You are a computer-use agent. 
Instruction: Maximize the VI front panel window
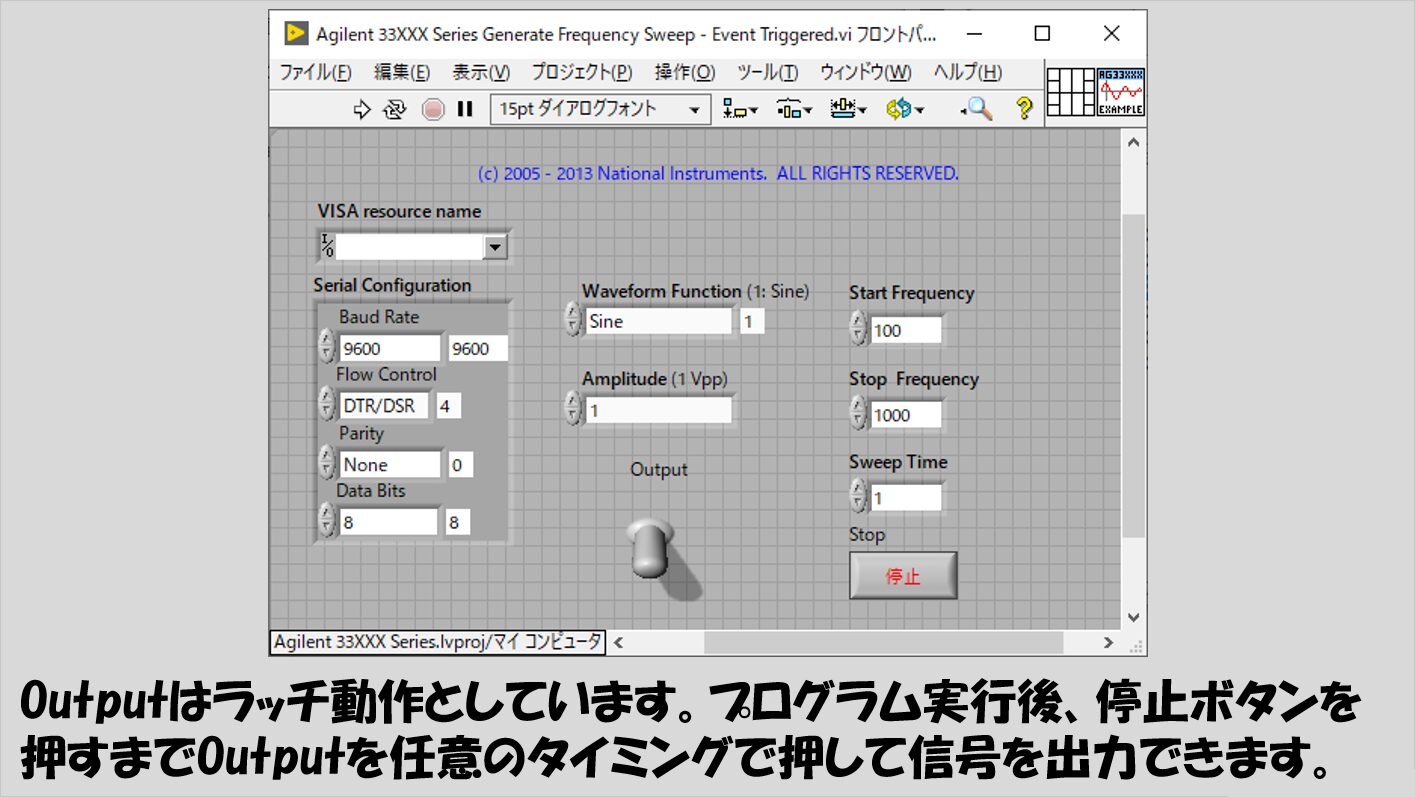tap(1042, 33)
